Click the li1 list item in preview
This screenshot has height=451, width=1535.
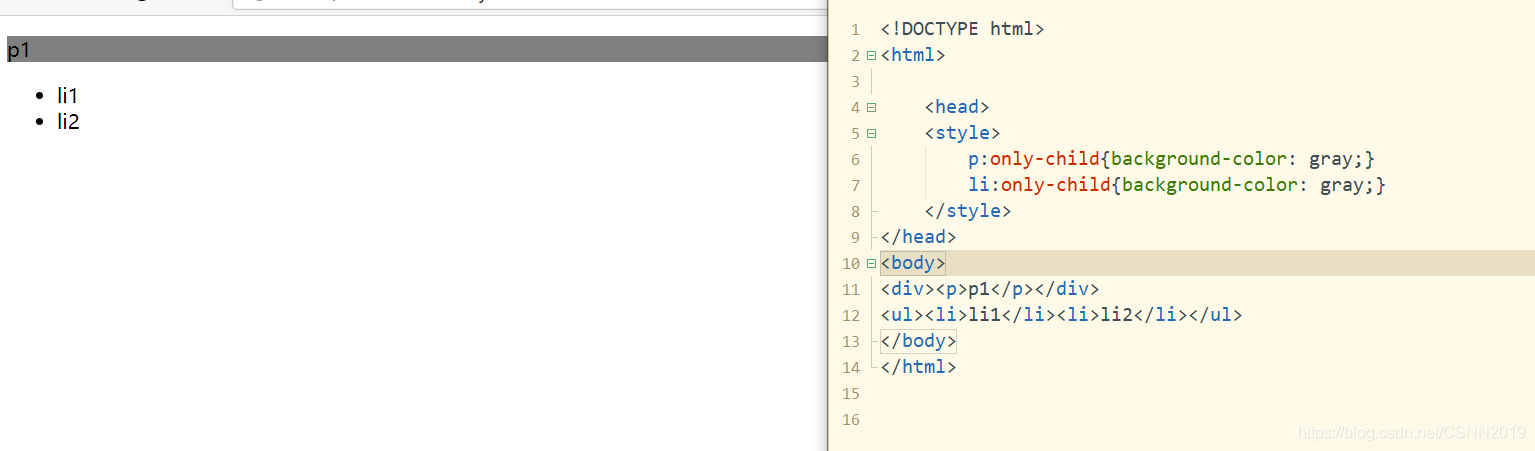pos(67,96)
